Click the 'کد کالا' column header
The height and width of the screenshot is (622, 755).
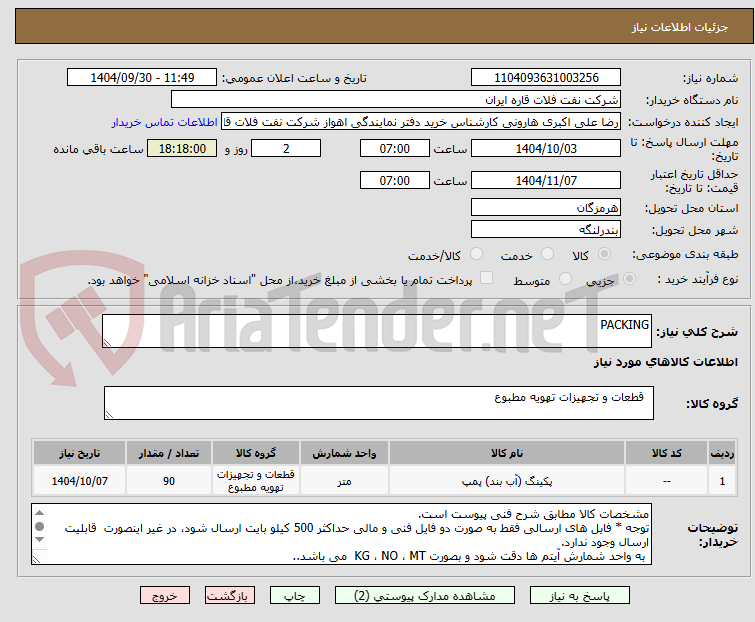coord(666,453)
